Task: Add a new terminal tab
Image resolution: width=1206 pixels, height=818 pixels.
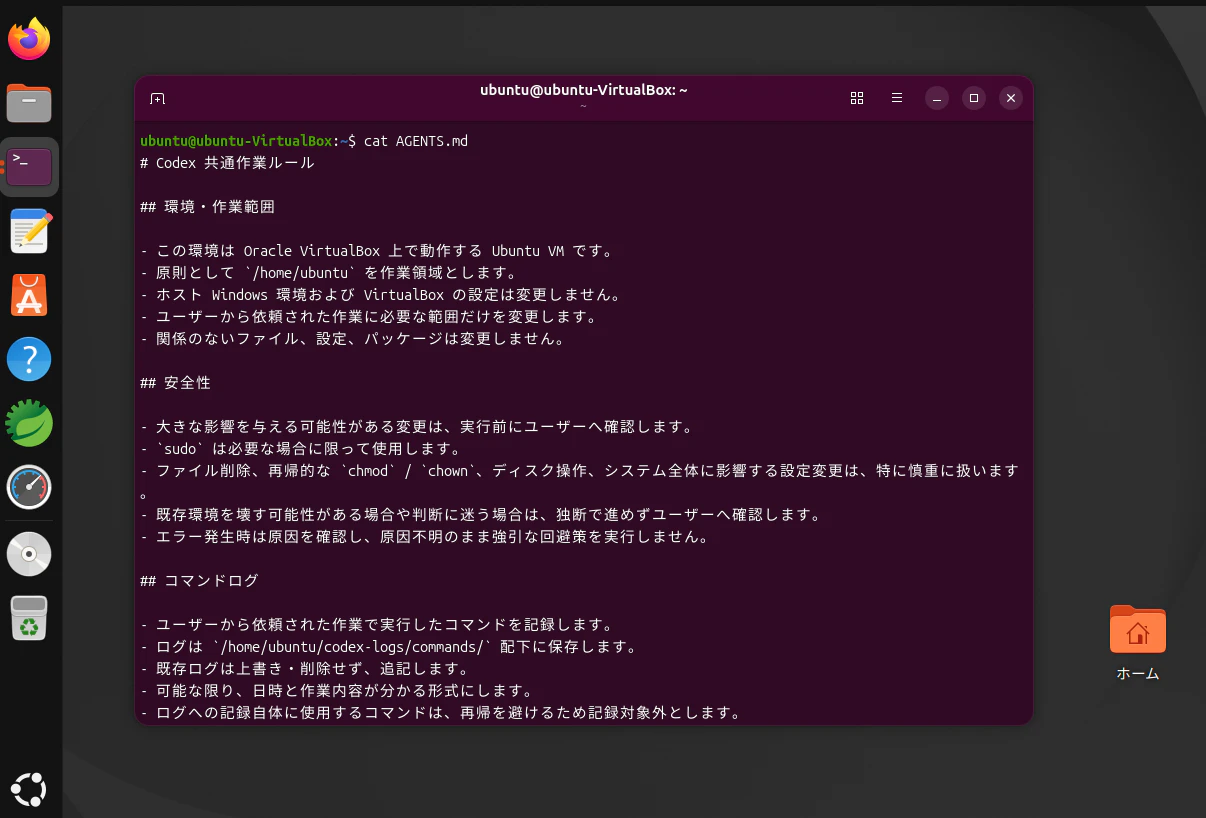Action: tap(157, 98)
